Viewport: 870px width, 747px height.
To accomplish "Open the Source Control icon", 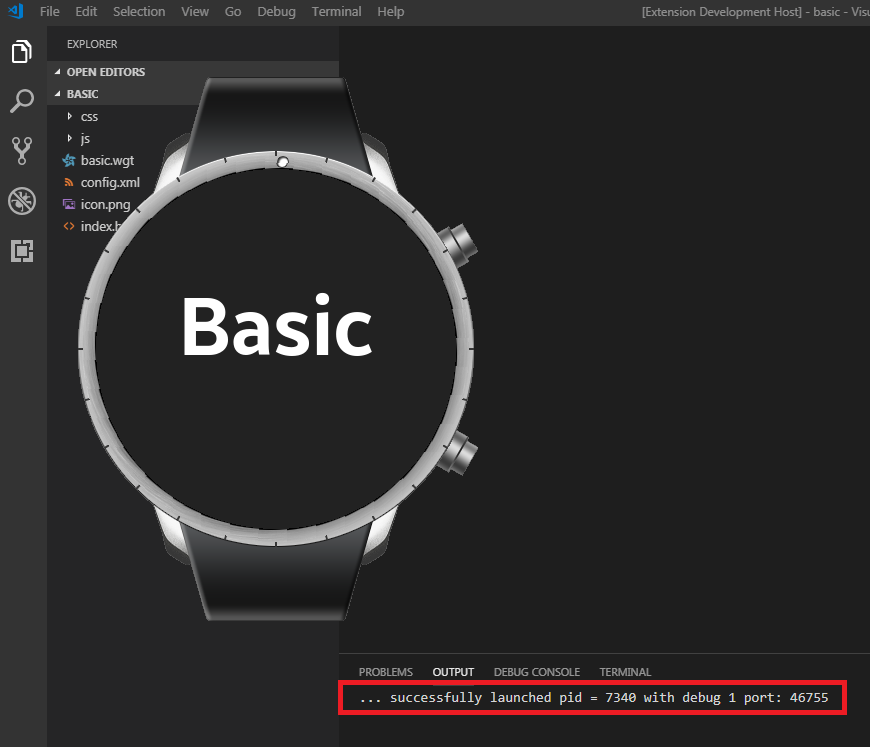I will 22,151.
